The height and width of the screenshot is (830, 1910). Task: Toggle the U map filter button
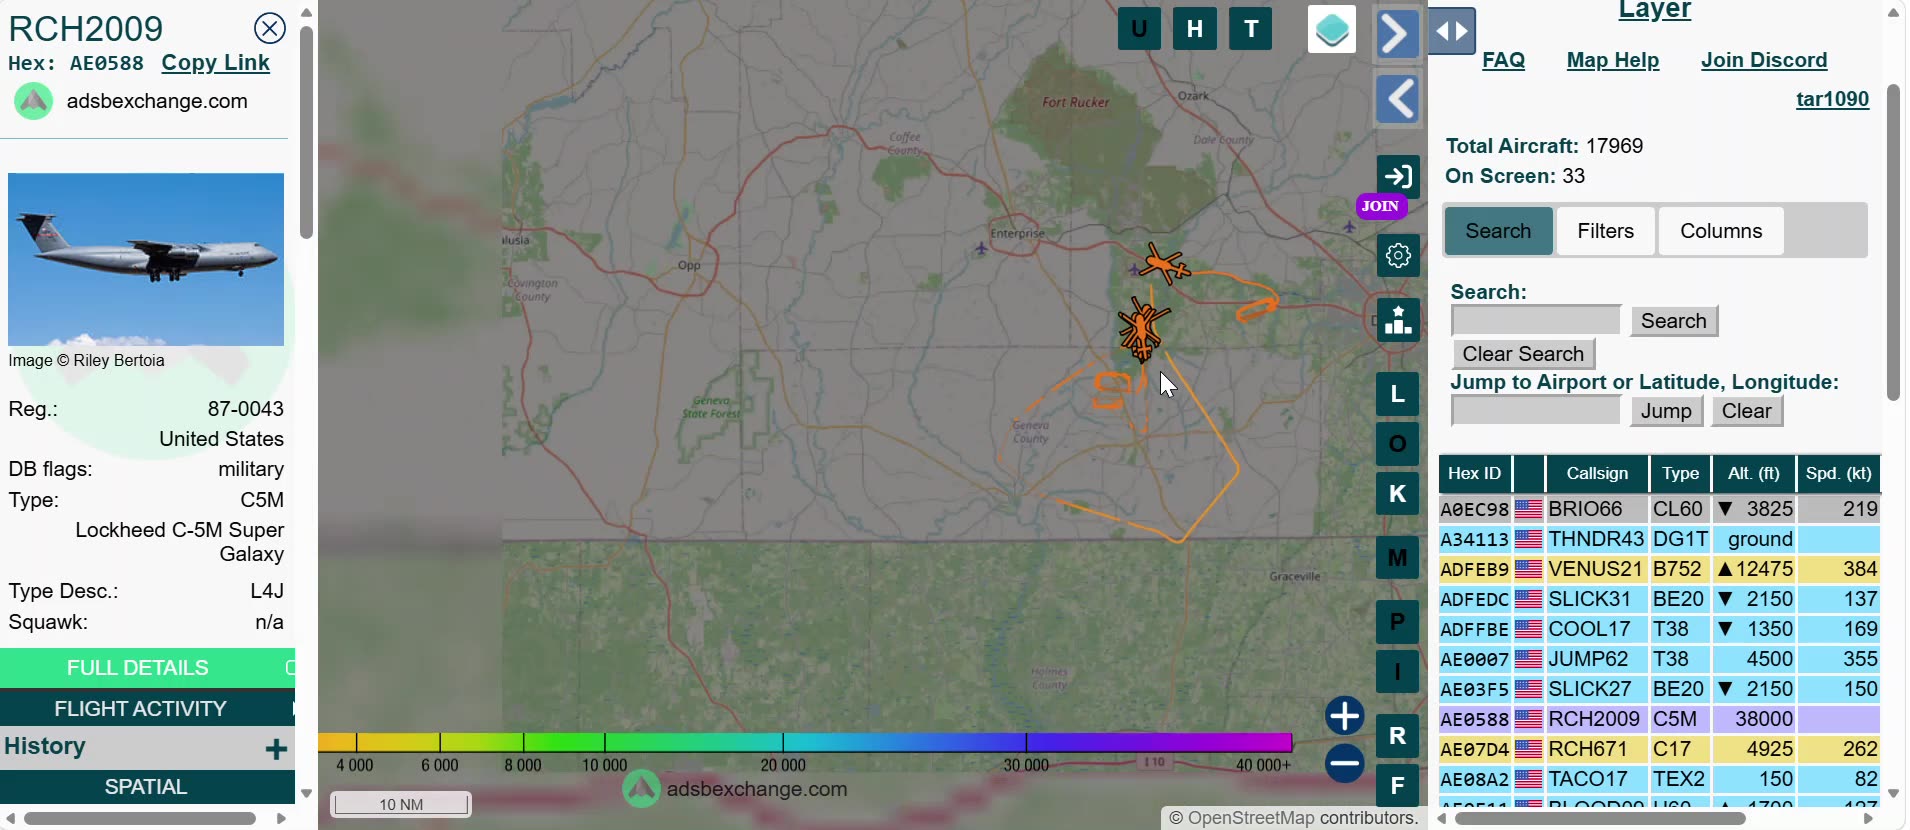(x=1139, y=29)
